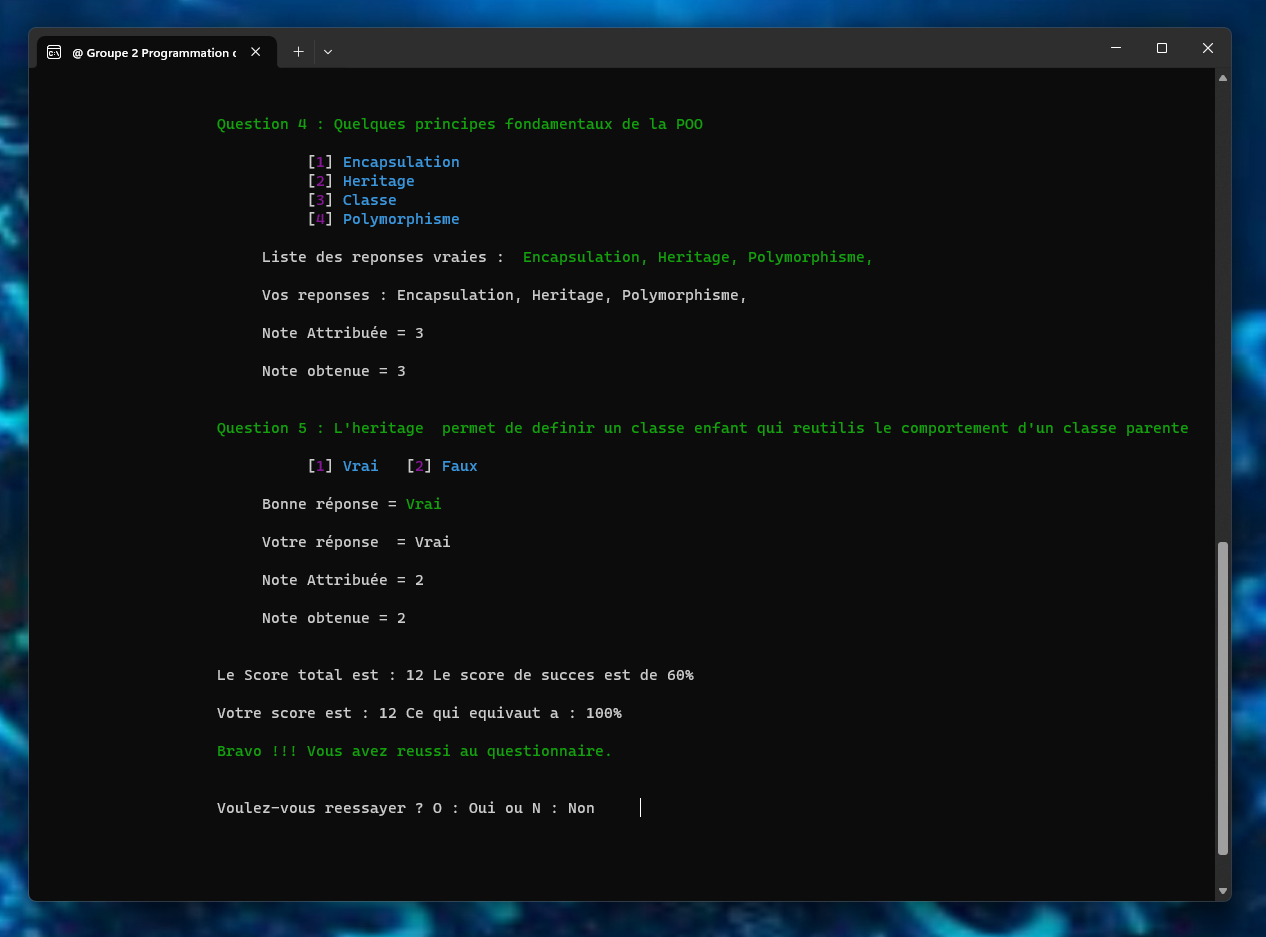The image size is (1266, 937).
Task: Expand the new tab profiles dropdown chevron
Action: click(328, 52)
